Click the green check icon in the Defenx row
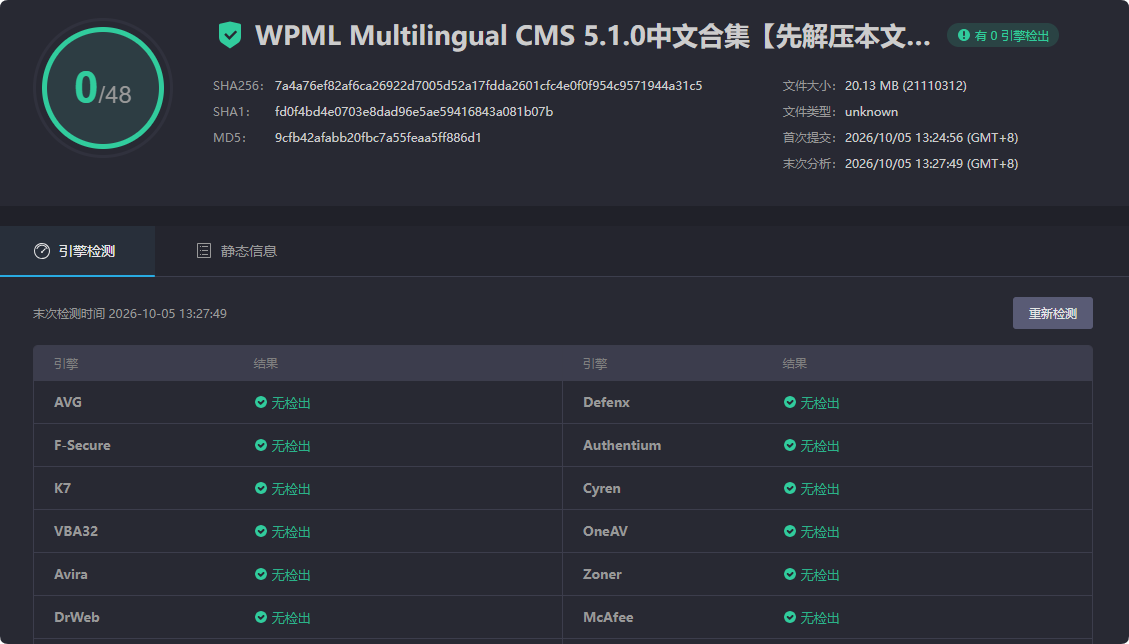 (x=790, y=402)
